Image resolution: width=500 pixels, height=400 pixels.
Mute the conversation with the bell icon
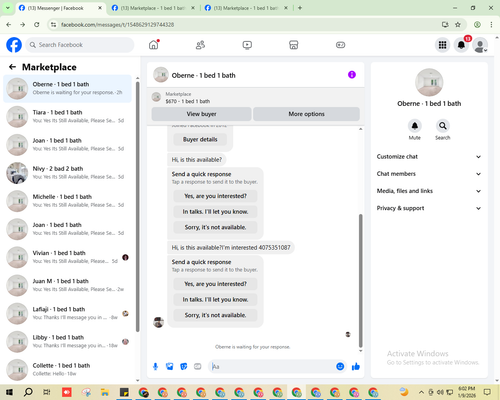[415, 126]
